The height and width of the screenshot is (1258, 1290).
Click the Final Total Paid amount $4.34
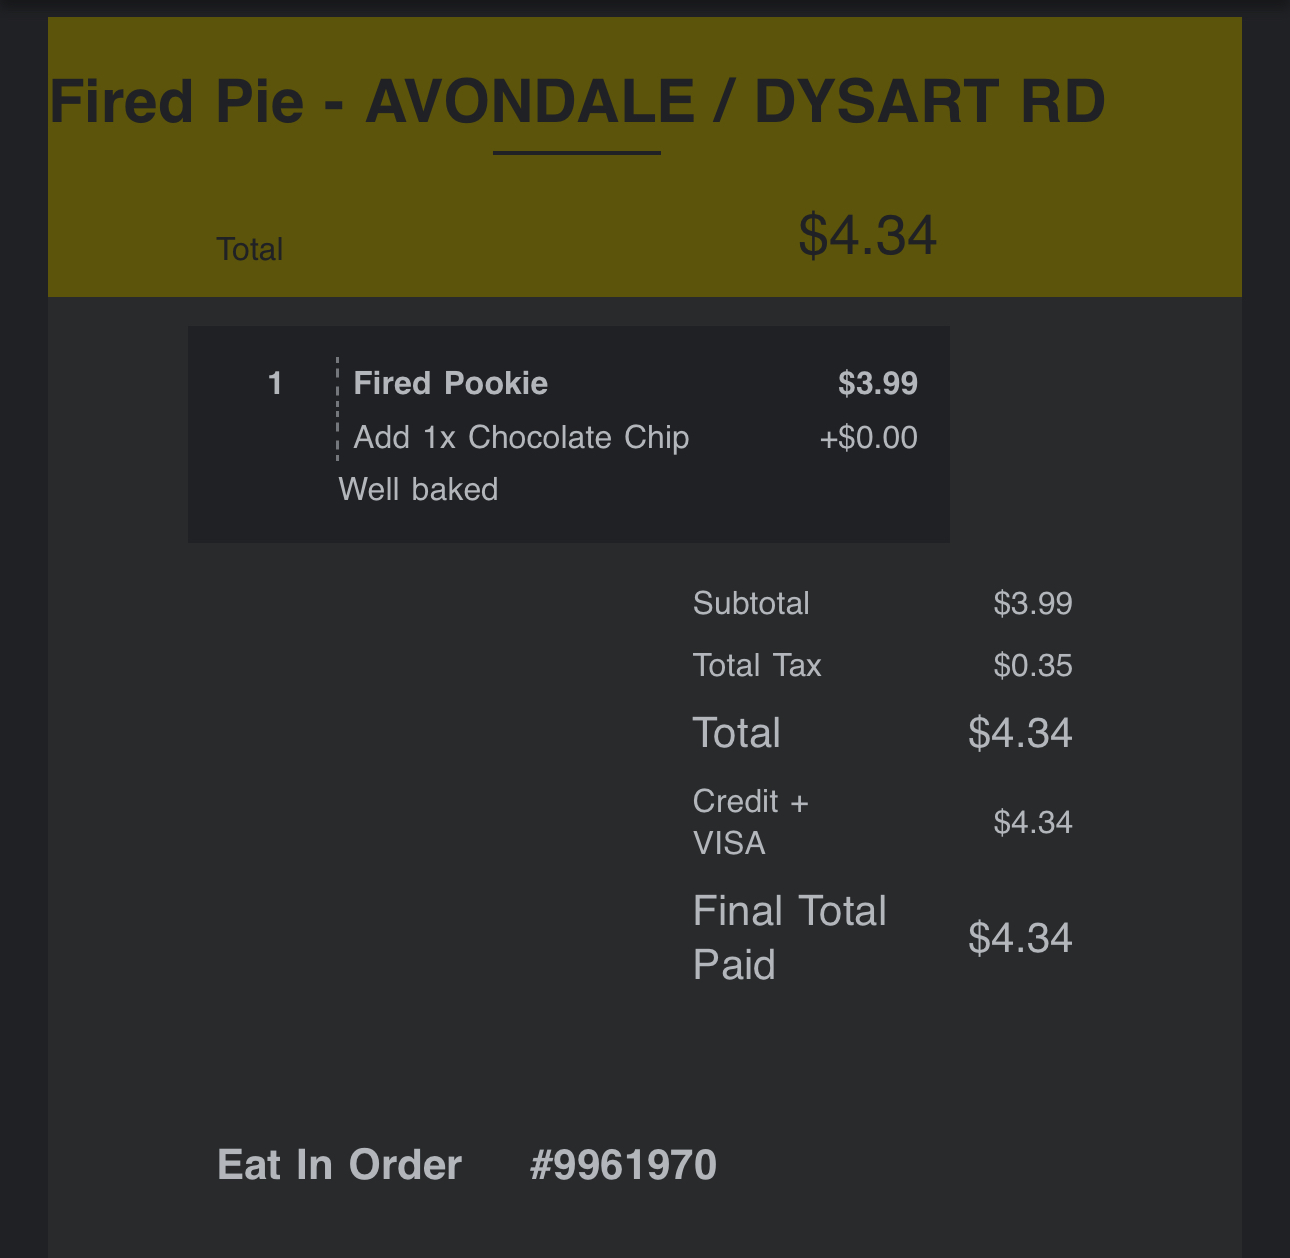click(x=1020, y=938)
